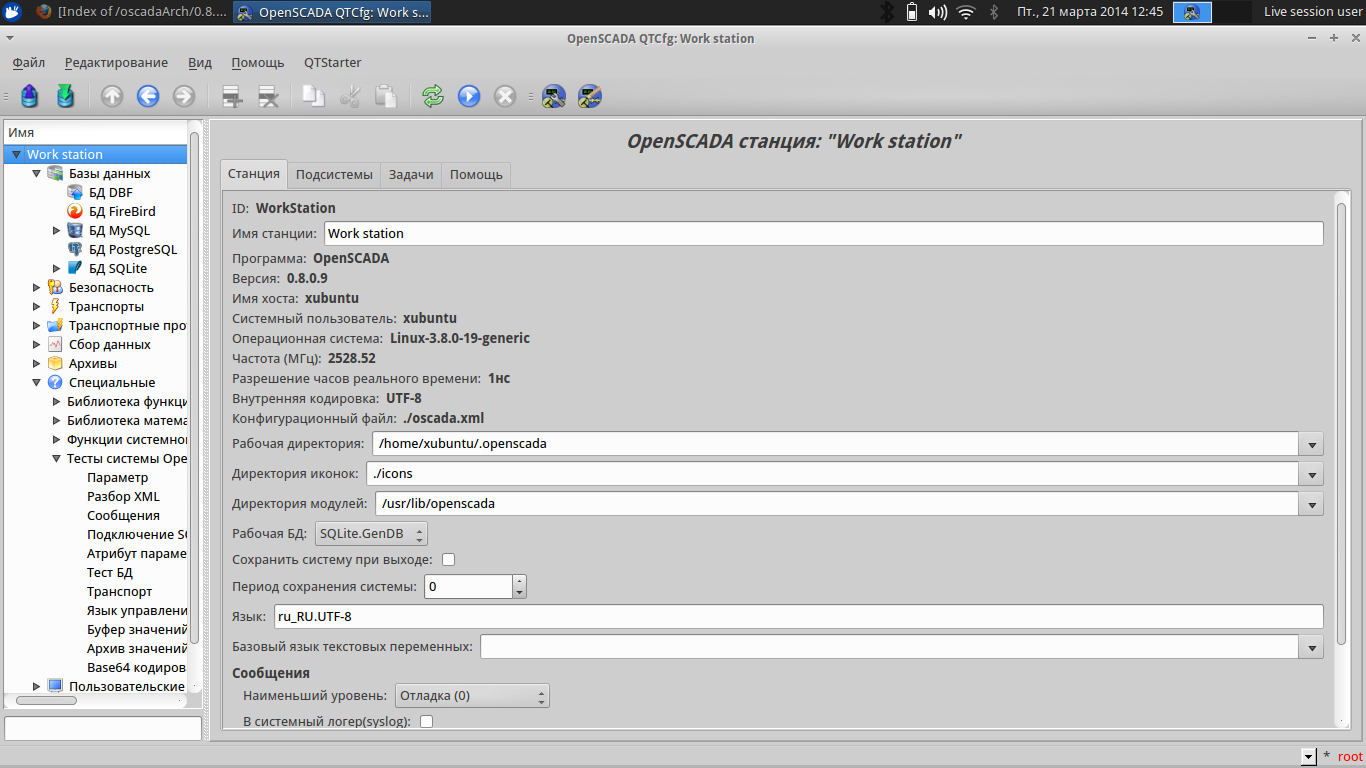Screen dimensions: 1366x768
Task: Select 'Разбор XML' in the tree
Action: (x=123, y=497)
